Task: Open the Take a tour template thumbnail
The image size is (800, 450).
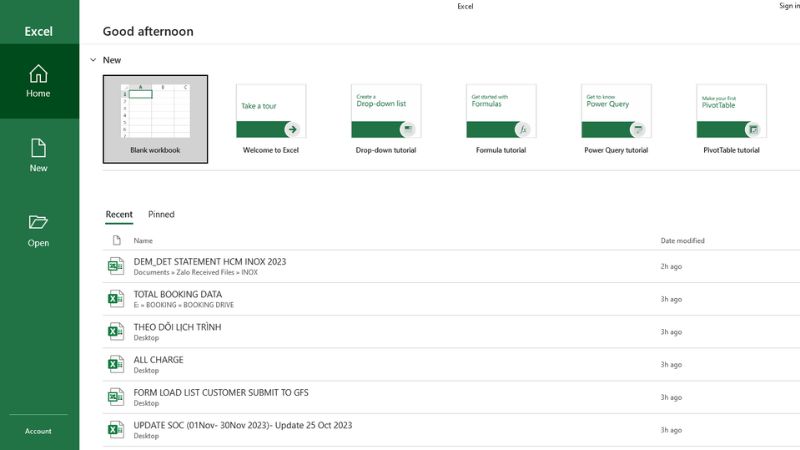Action: point(271,111)
